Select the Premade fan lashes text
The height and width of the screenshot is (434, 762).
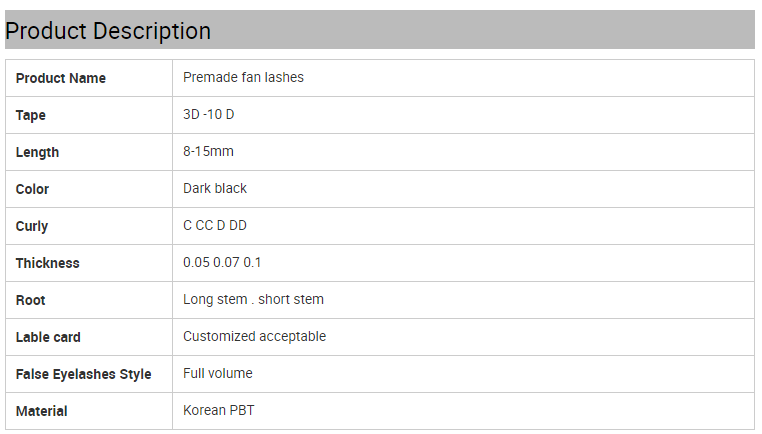(x=243, y=77)
